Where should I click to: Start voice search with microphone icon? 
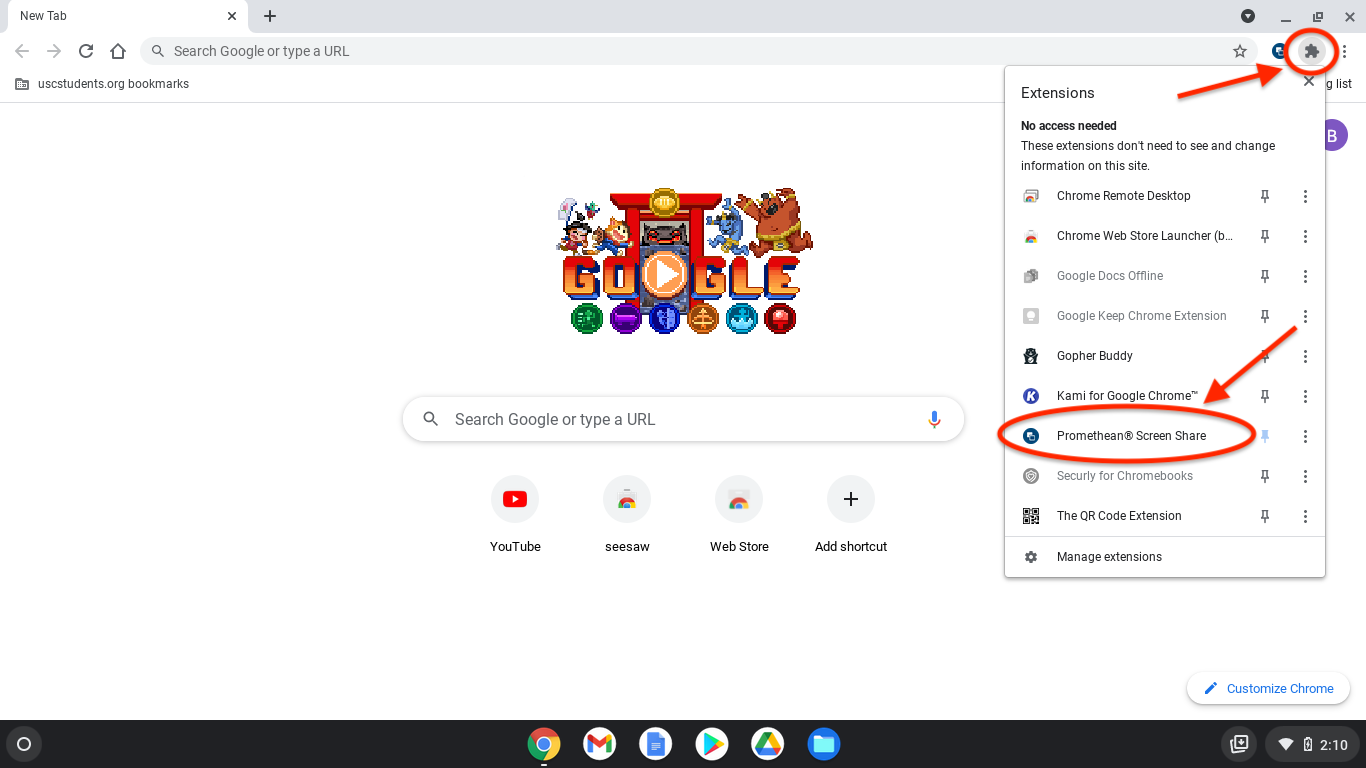pos(934,419)
